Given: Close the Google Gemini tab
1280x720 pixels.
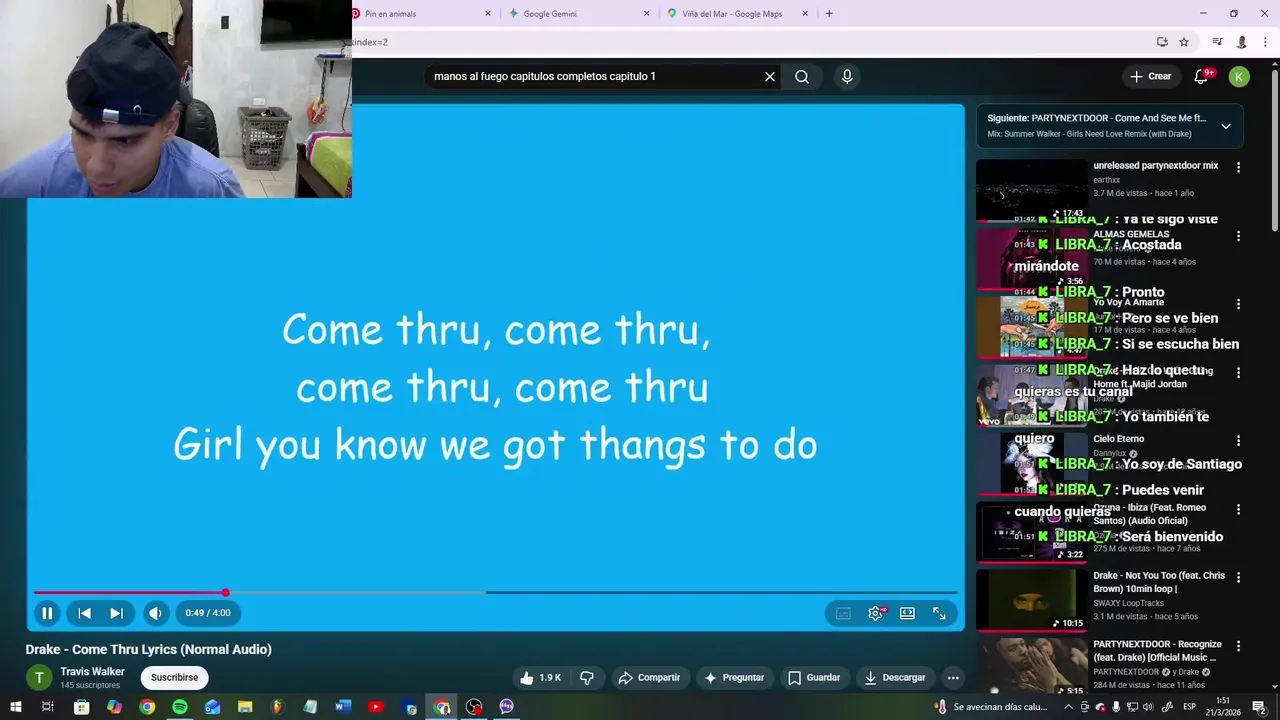Looking at the screenshot, I should tap(646, 14).
